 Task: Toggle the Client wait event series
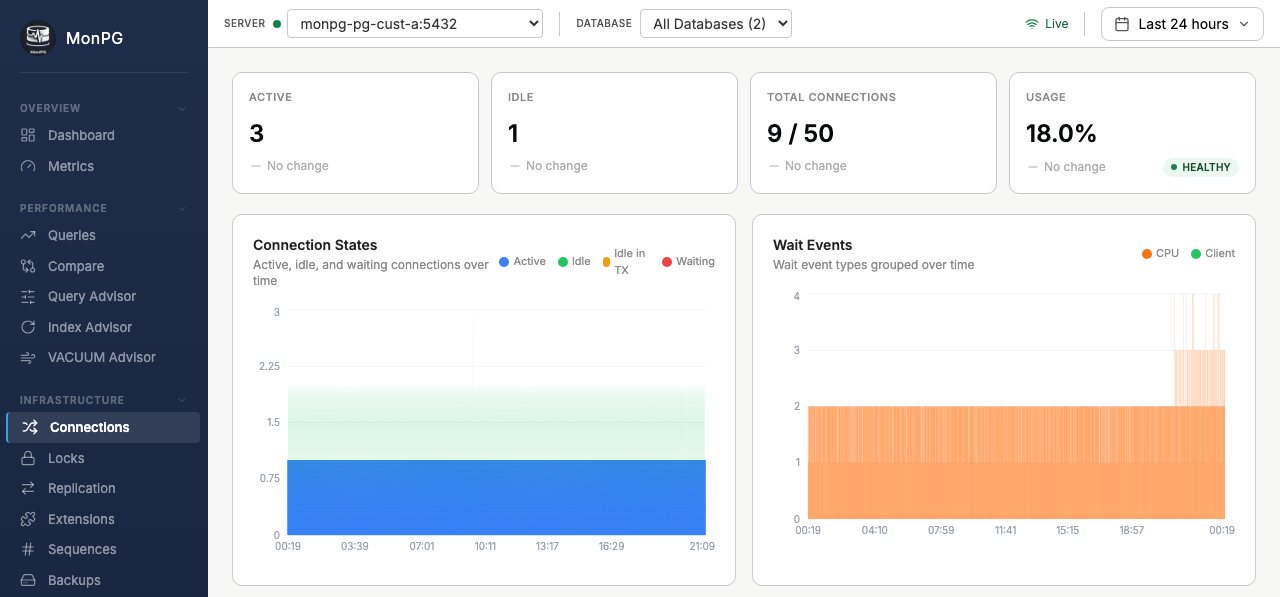click(x=1213, y=254)
